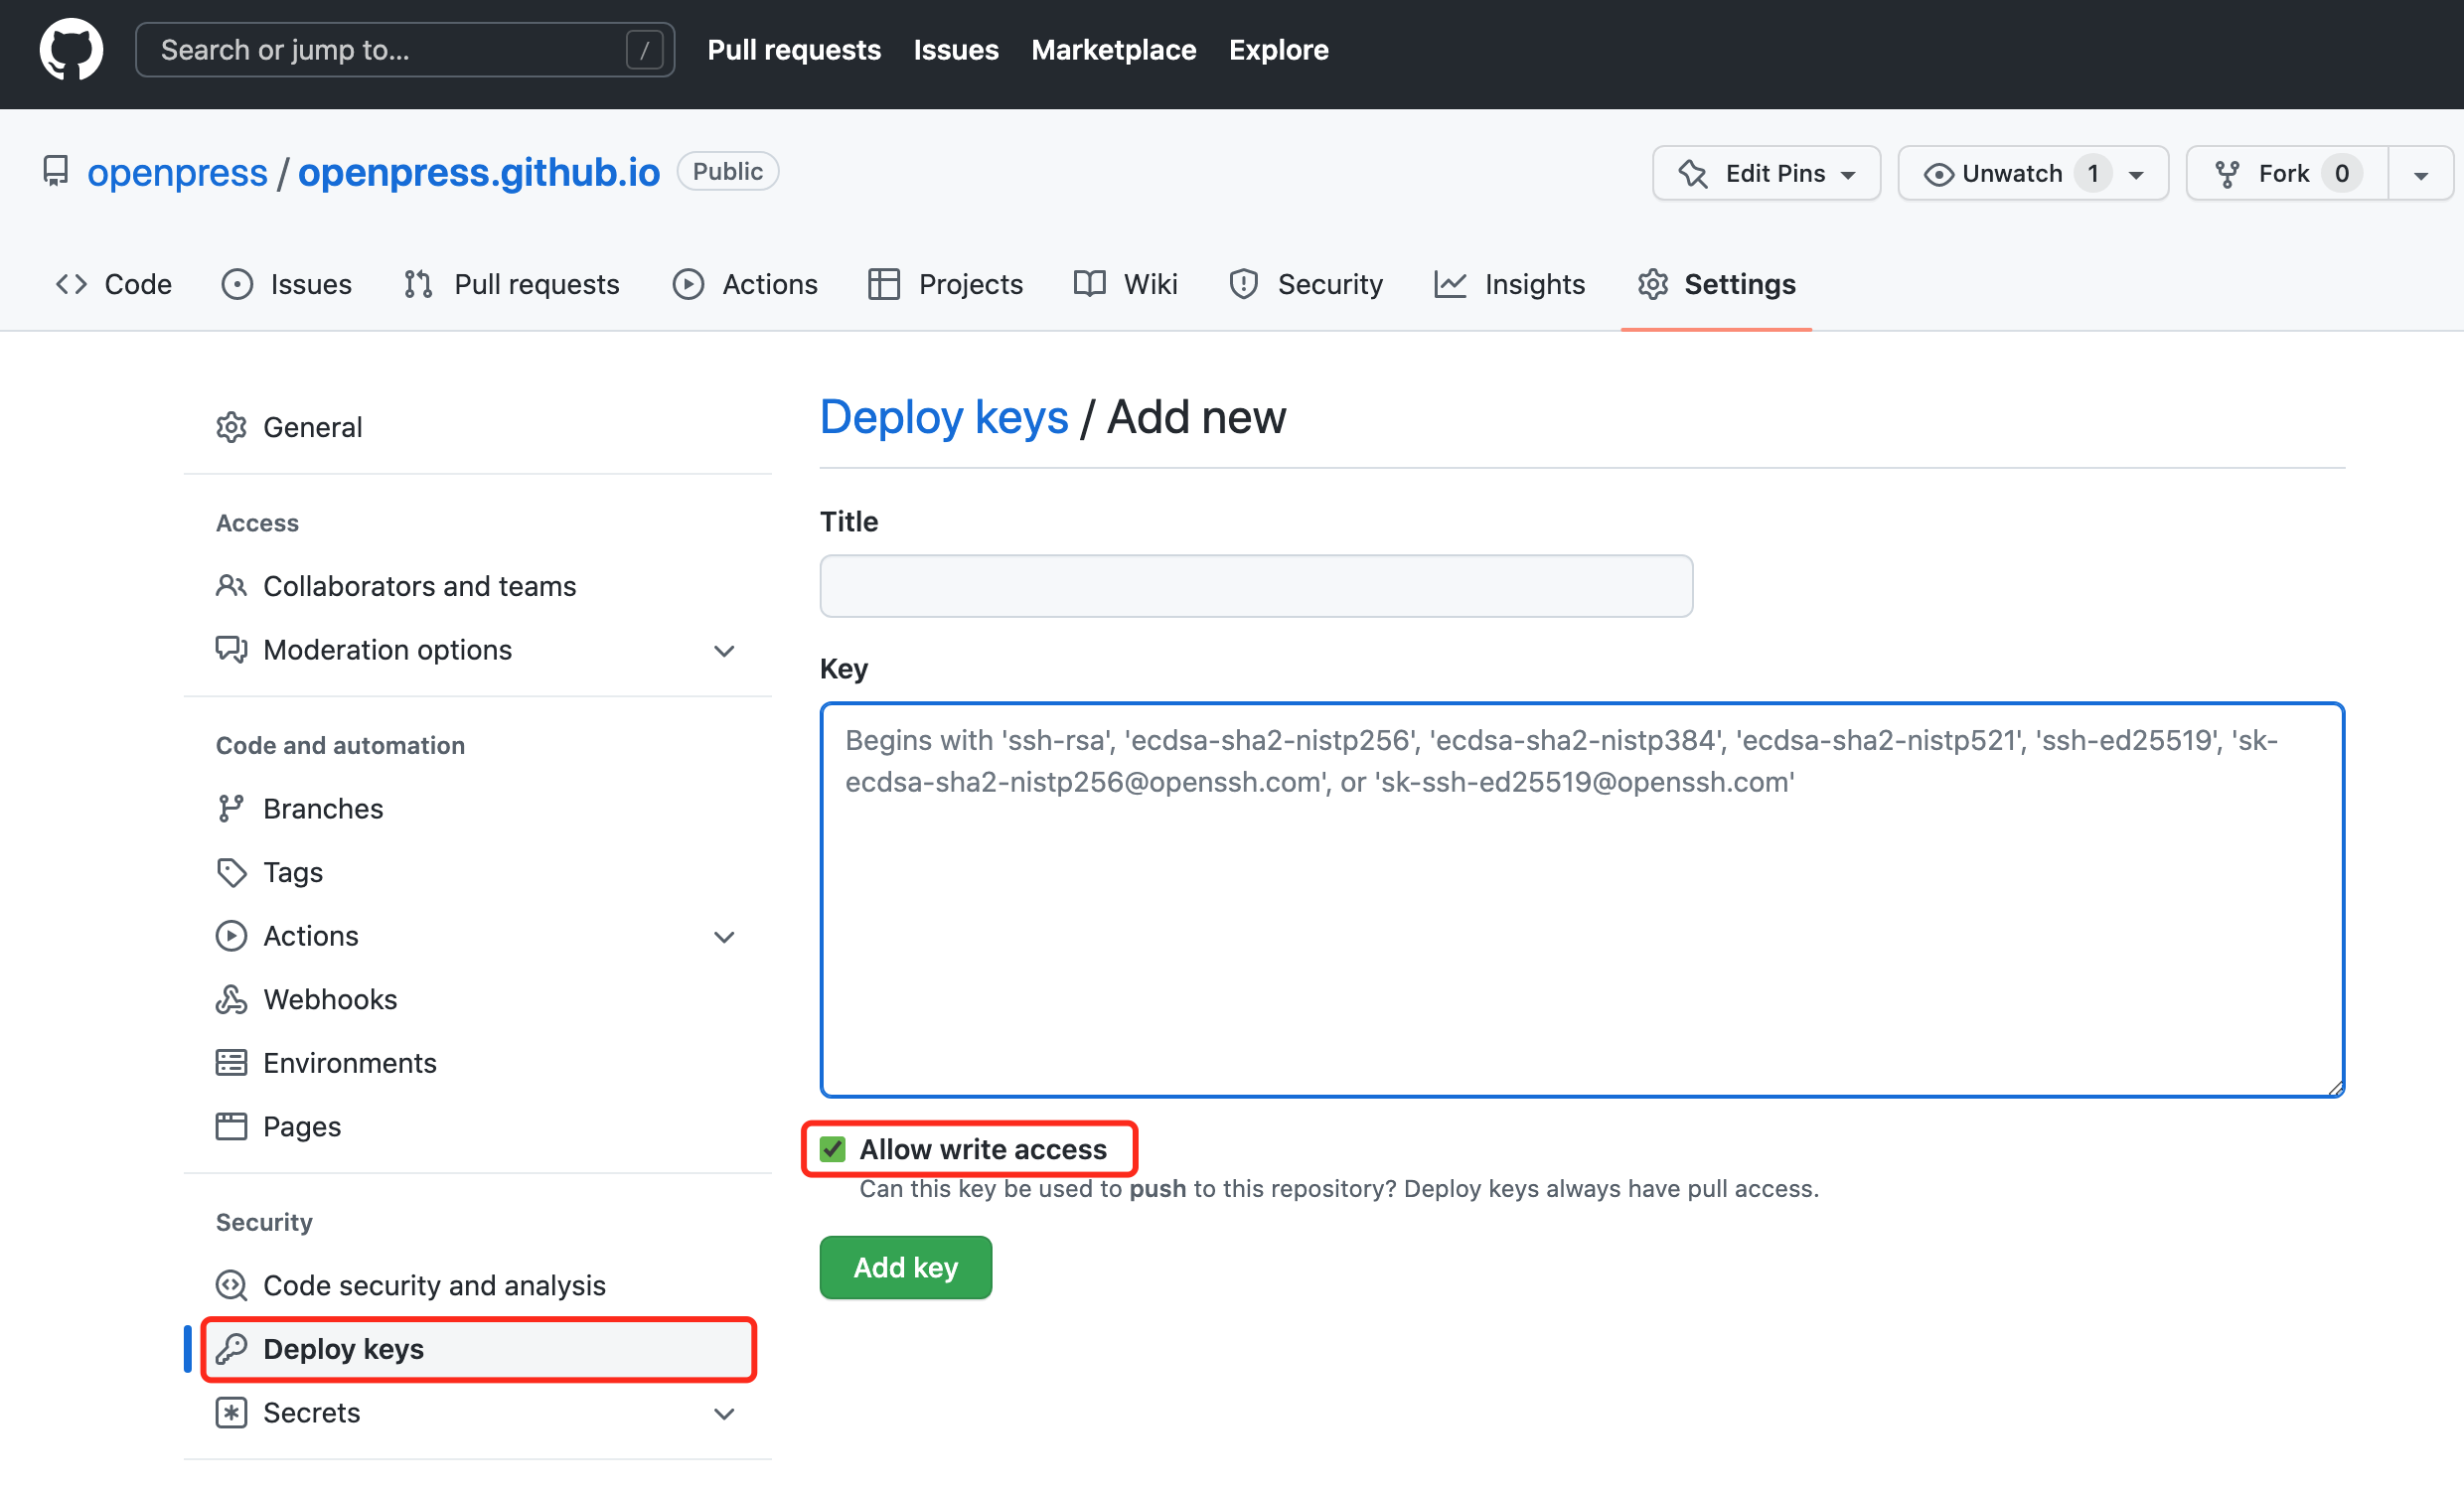
Task: Click the Unwatch count badge 1
Action: tap(2092, 174)
